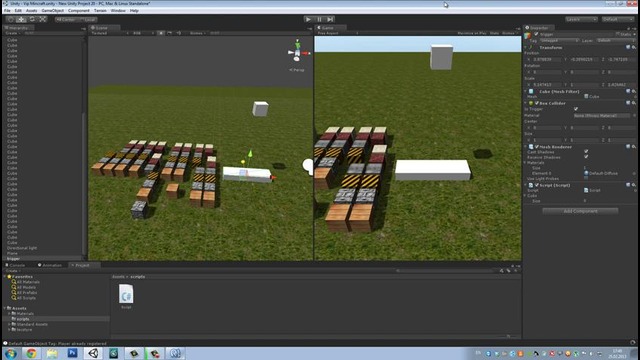This screenshot has height=360, width=640.
Task: Click Maximize on Play button
Action: [471, 33]
